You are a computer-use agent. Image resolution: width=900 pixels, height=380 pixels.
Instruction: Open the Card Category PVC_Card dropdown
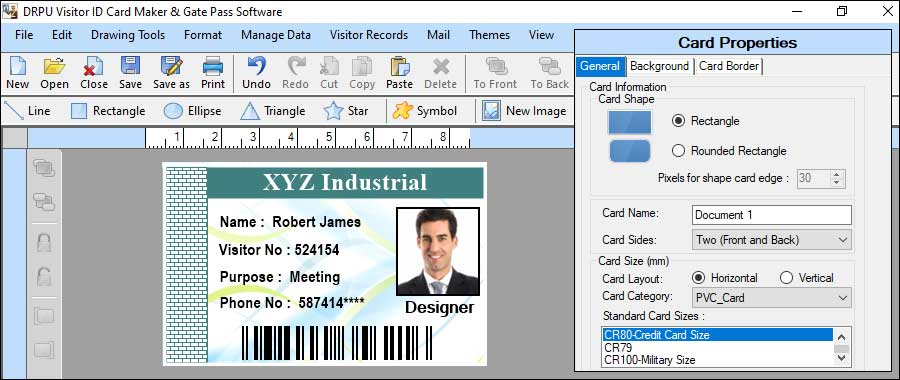click(x=772, y=298)
